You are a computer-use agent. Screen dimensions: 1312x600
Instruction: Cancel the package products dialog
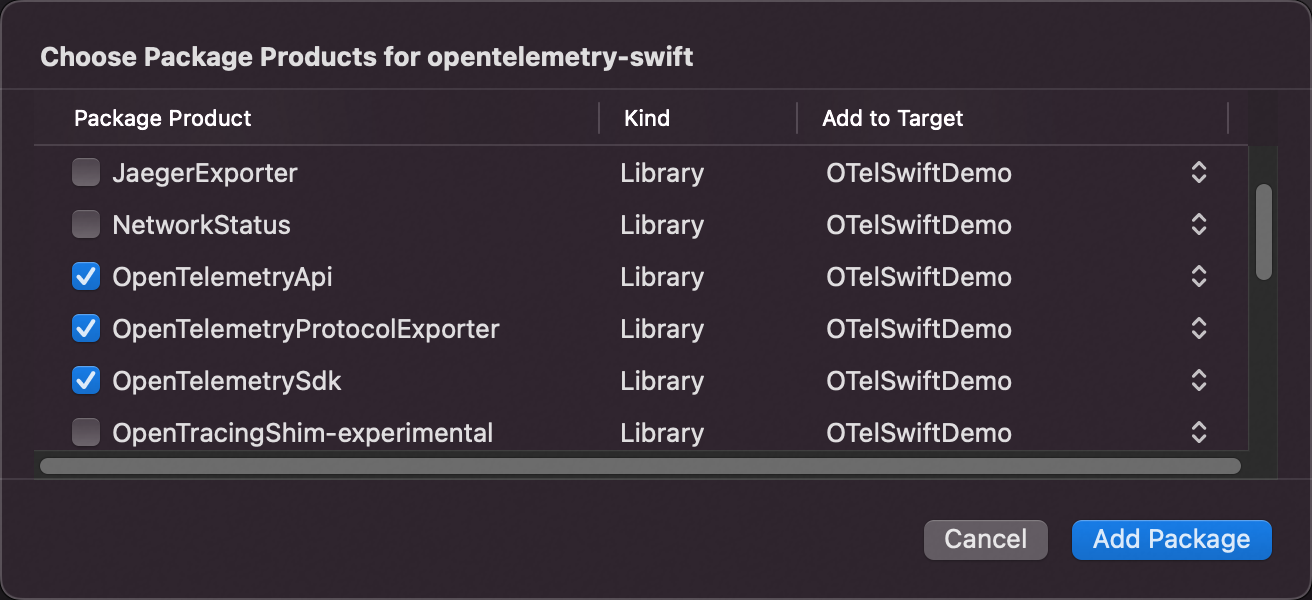(985, 539)
